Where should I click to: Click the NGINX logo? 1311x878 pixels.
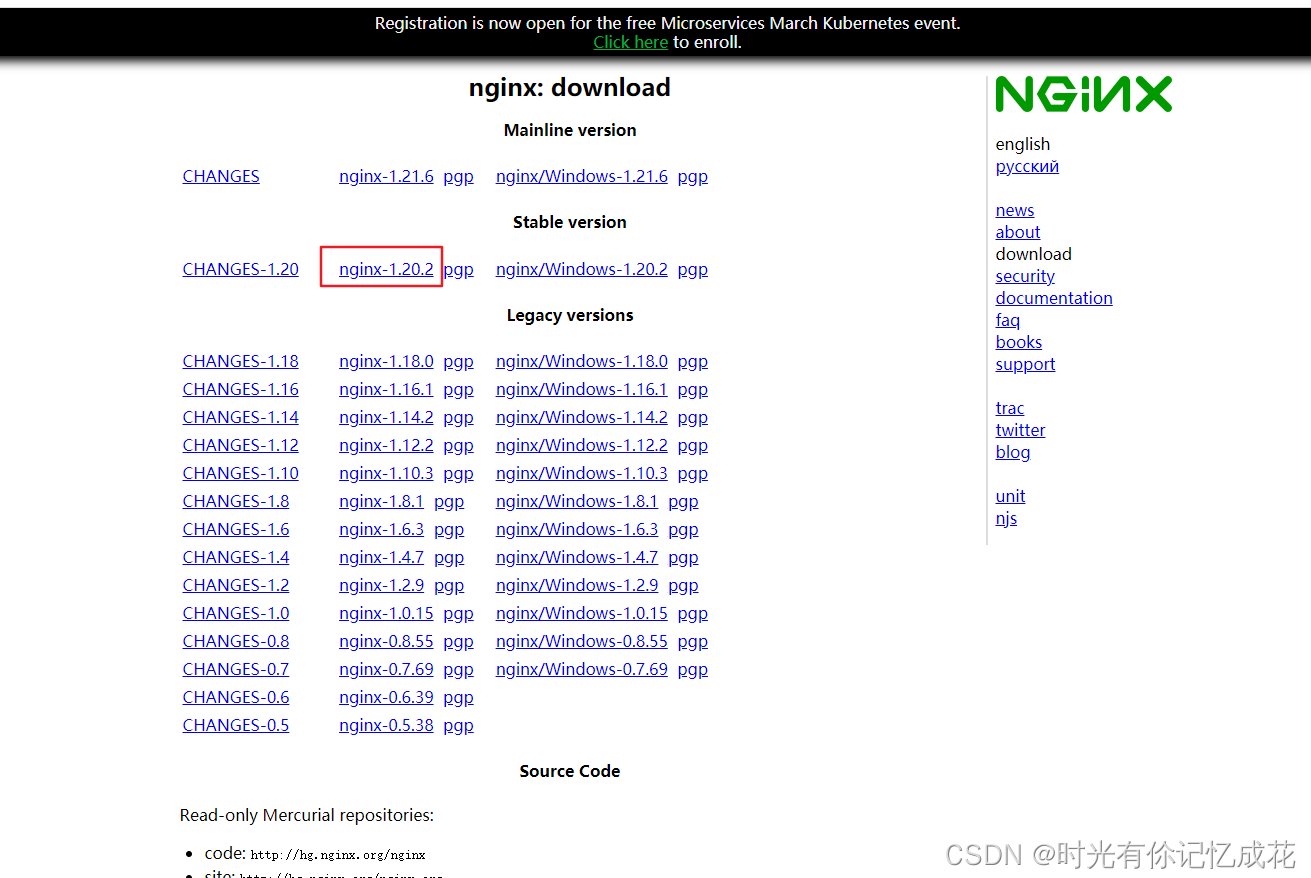point(1083,93)
